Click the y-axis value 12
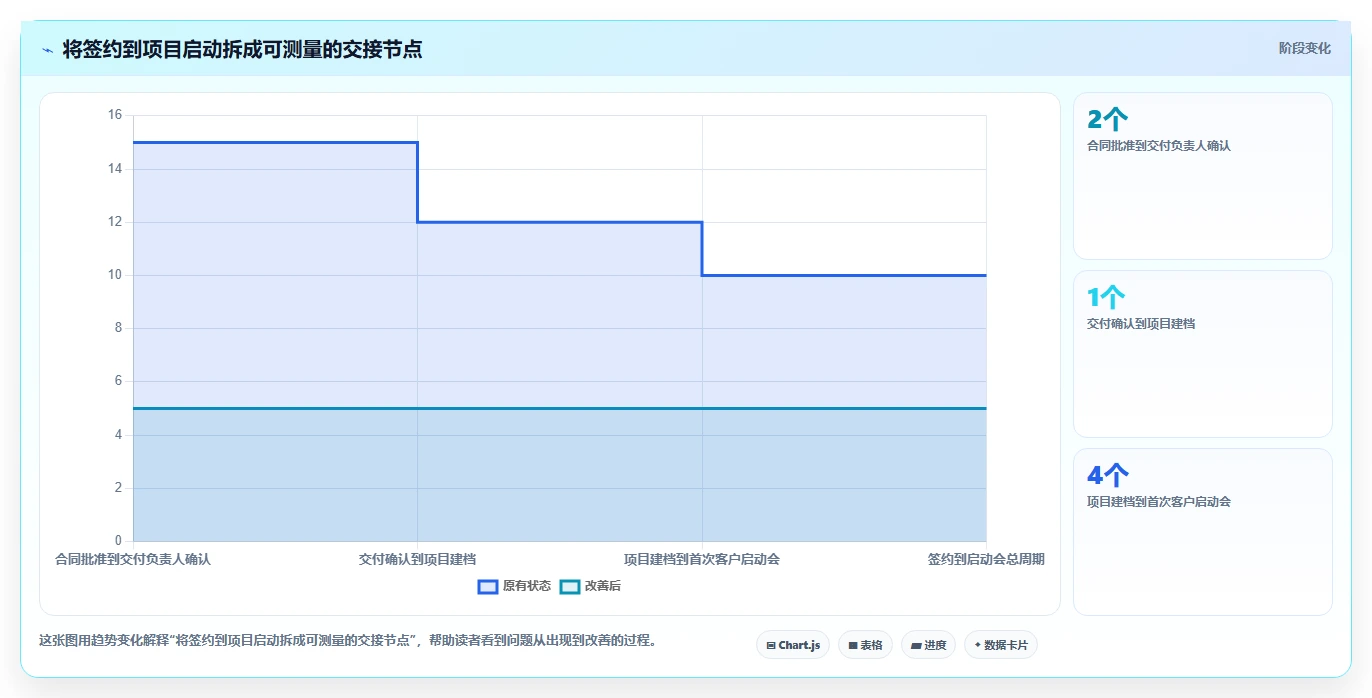The image size is (1372, 698). click(115, 222)
